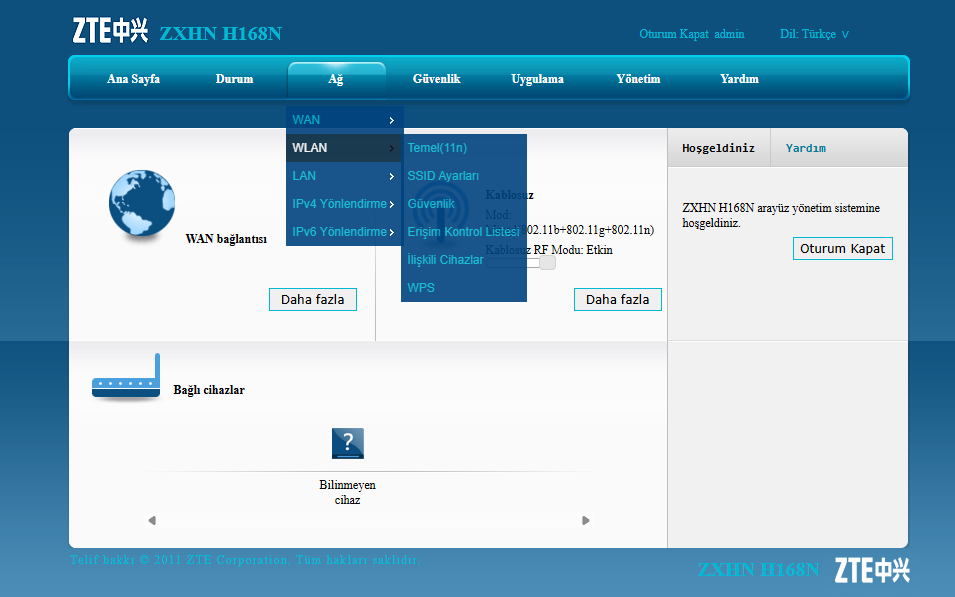The width and height of the screenshot is (955, 597).
Task: Click the right arrow in device carousel
Action: 585,520
